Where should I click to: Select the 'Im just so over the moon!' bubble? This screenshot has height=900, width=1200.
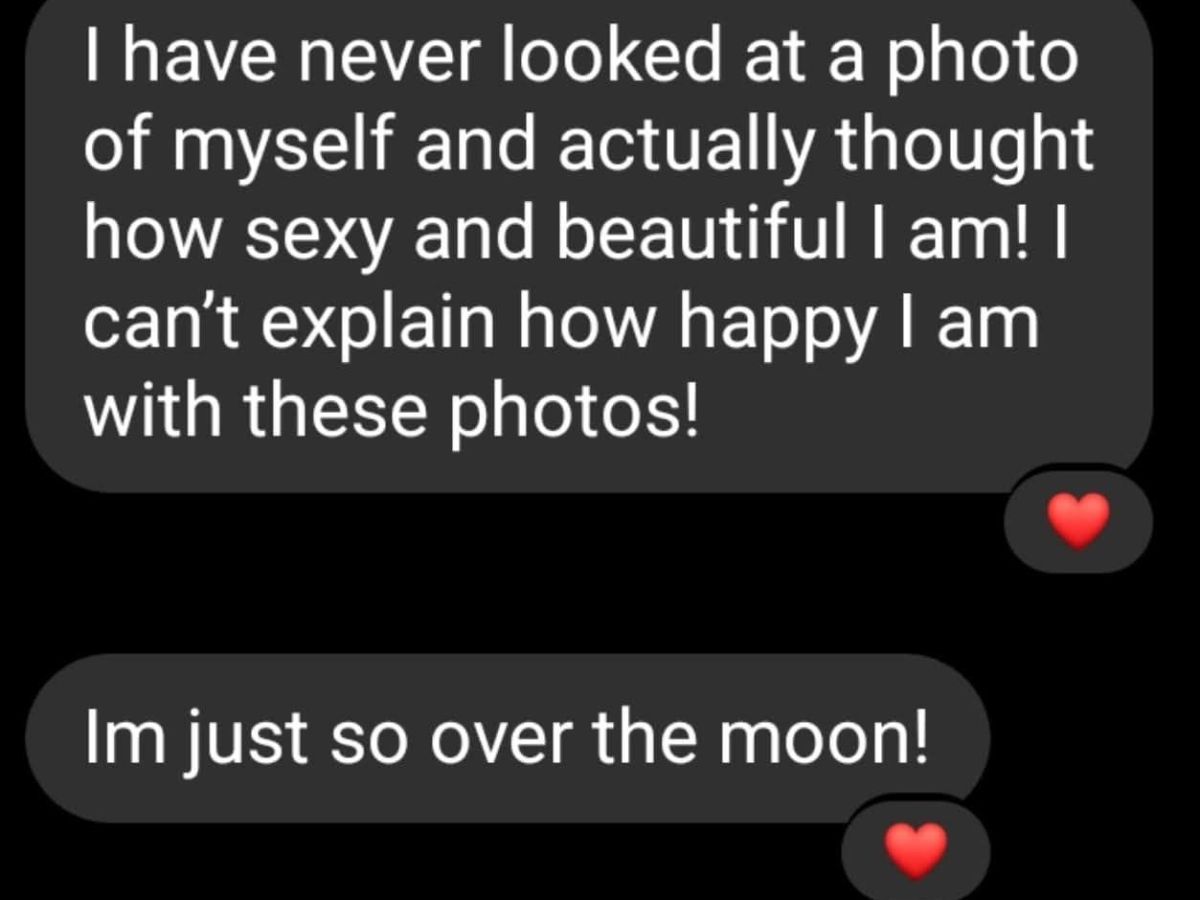[506, 738]
